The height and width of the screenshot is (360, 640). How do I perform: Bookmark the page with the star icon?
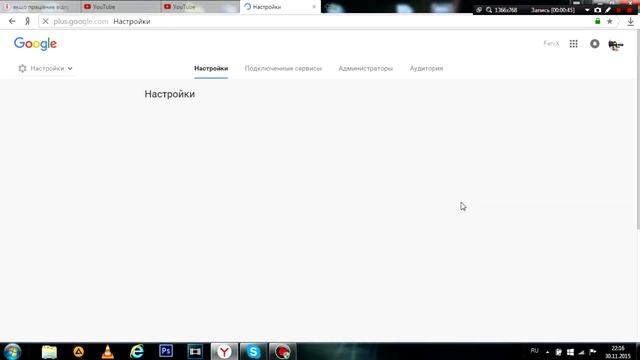click(x=609, y=21)
